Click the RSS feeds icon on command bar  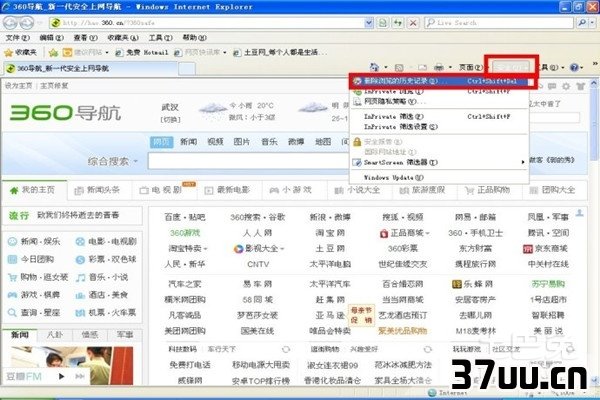[399, 68]
